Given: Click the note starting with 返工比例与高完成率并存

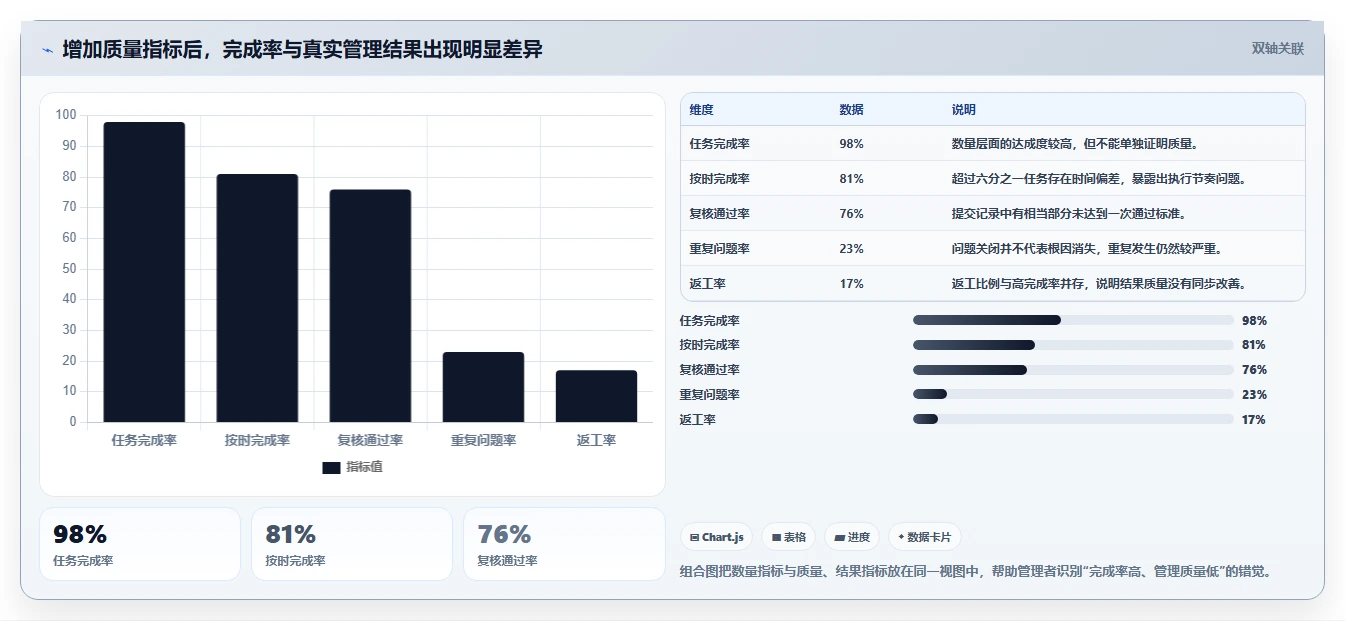Looking at the screenshot, I should click(1099, 284).
